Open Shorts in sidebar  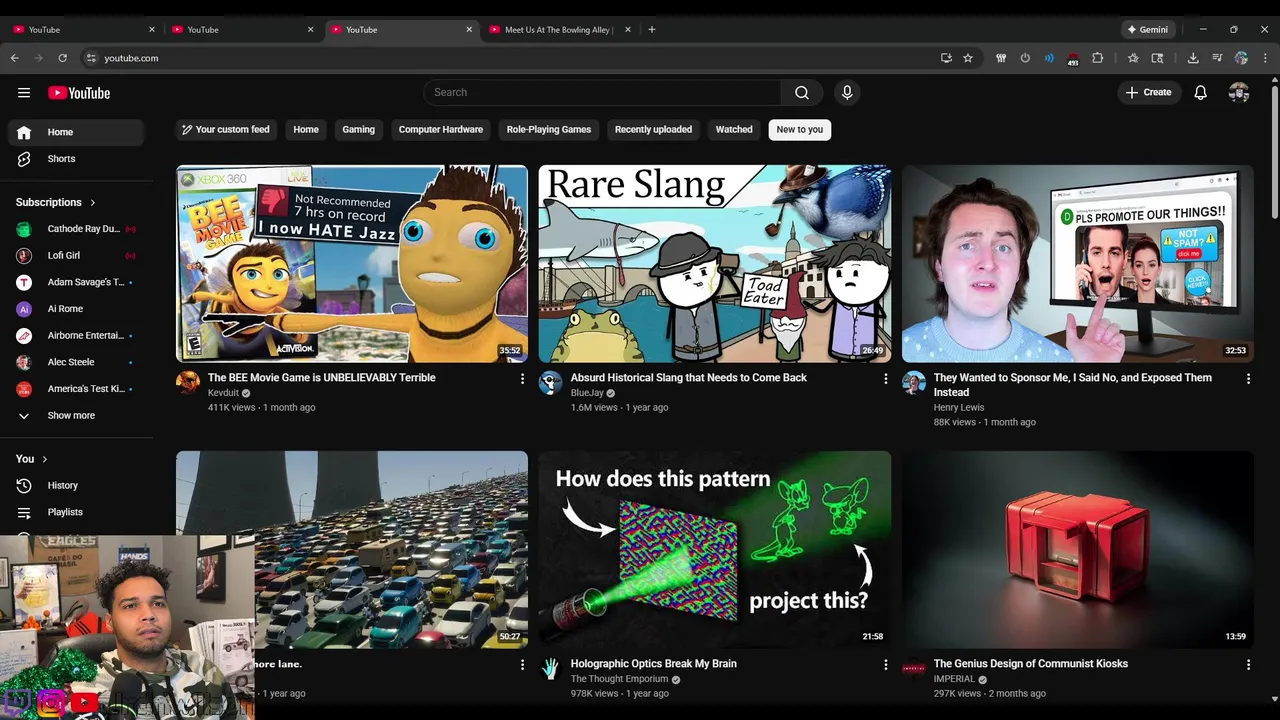click(76, 159)
